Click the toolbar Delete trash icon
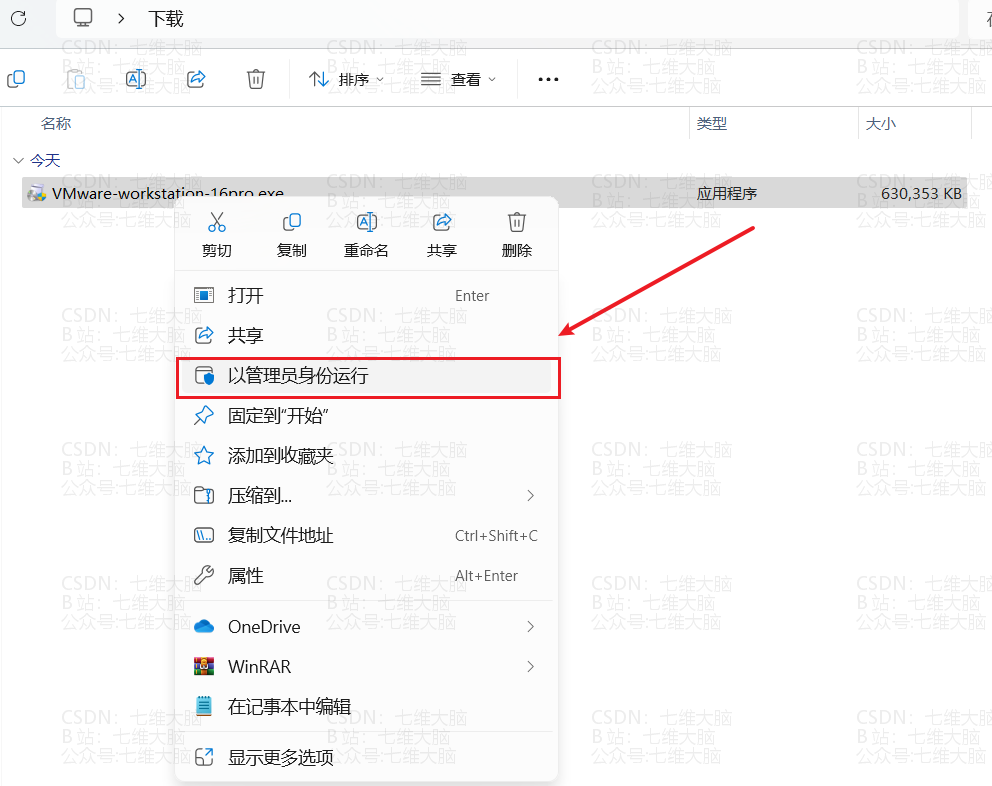The width and height of the screenshot is (992, 786). click(x=256, y=79)
